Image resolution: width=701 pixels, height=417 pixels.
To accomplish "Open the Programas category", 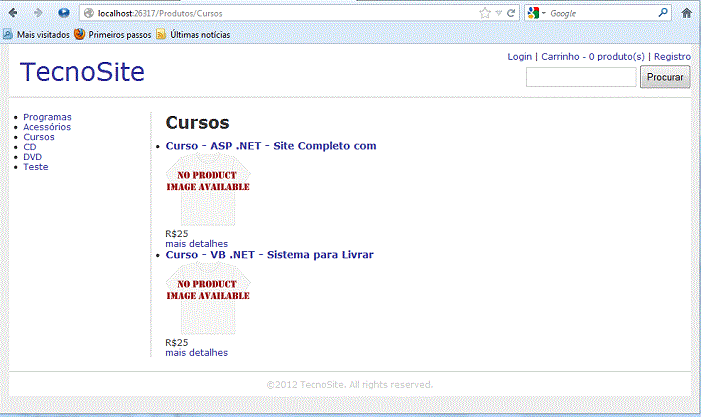I will coord(47,117).
